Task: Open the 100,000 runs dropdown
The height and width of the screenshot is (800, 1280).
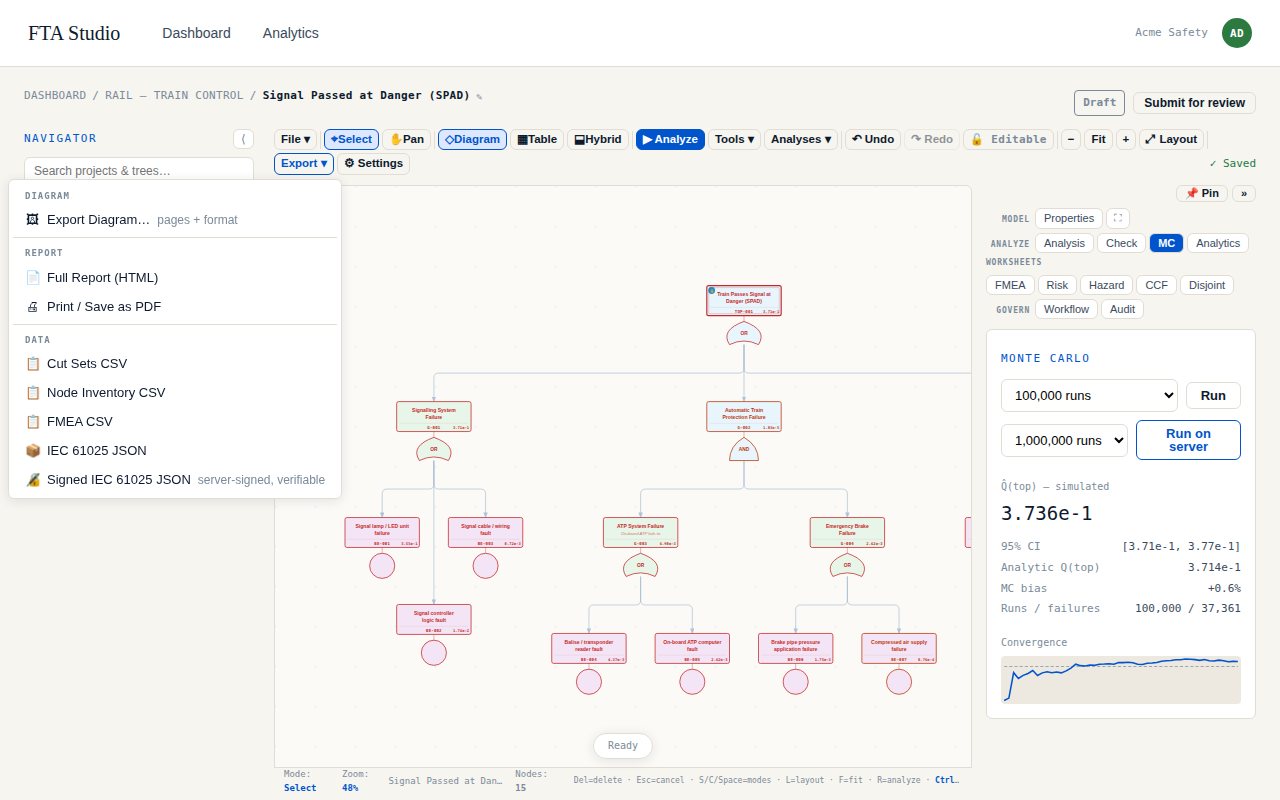Action: point(1089,395)
